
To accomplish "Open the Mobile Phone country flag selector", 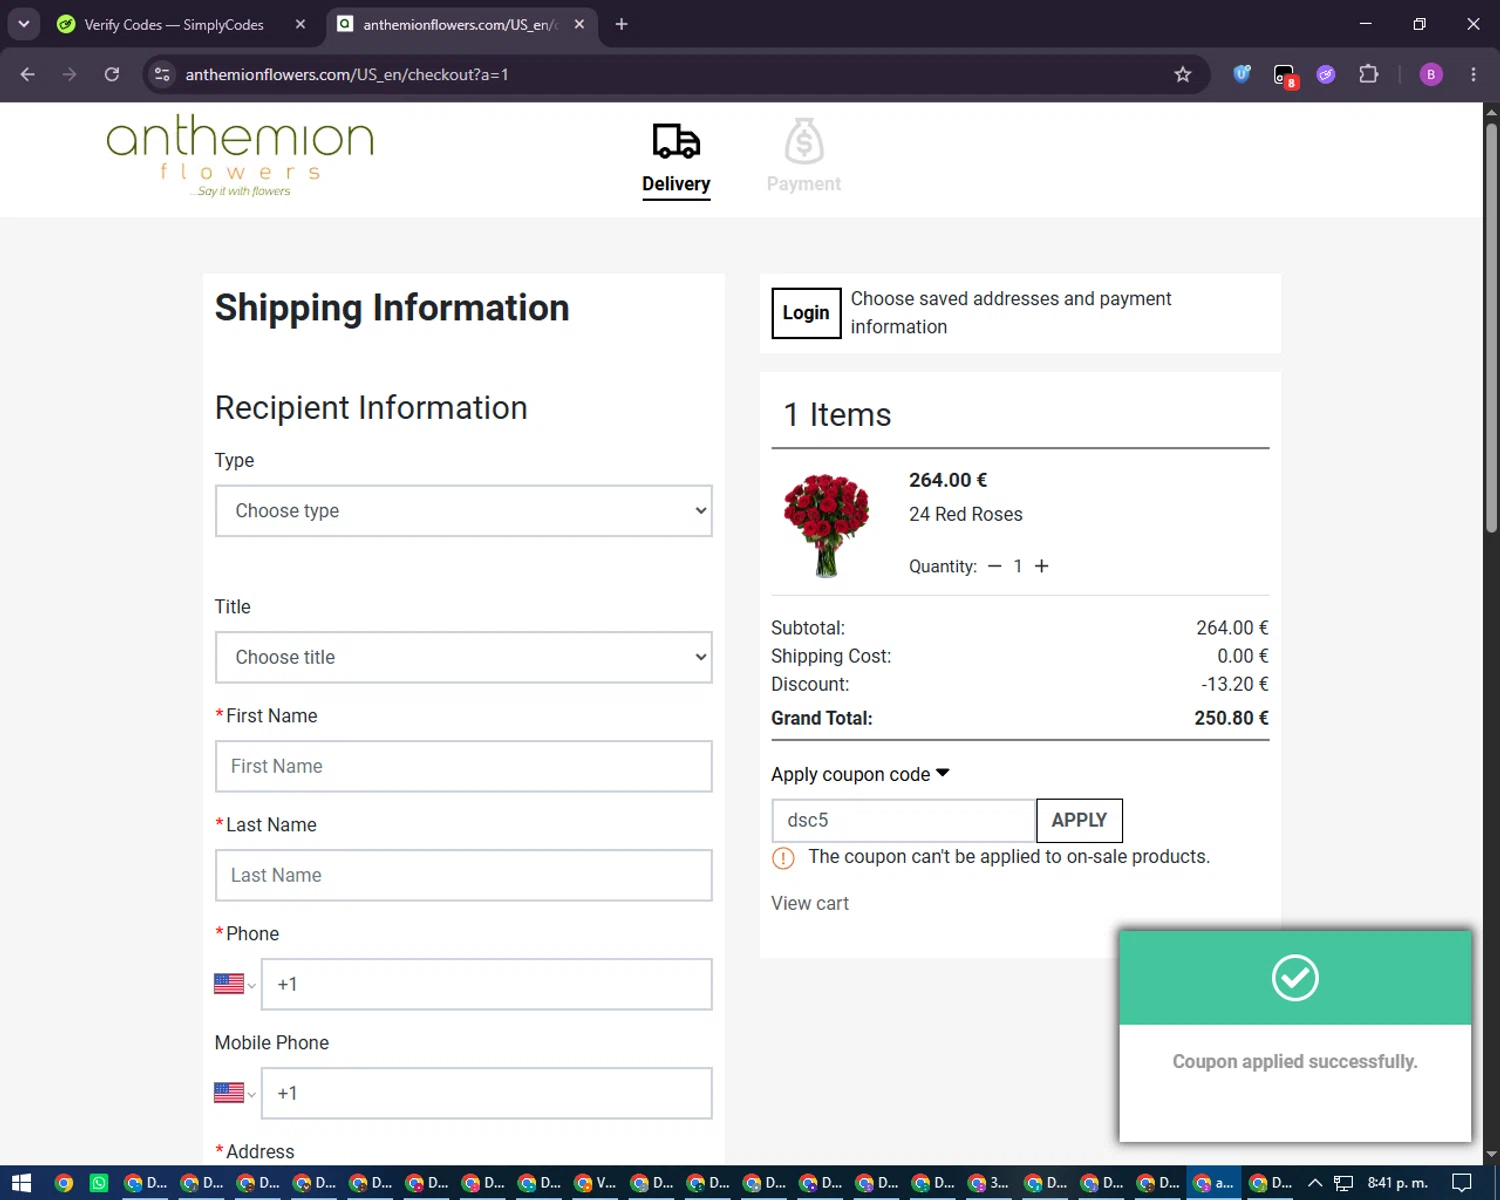I will click(235, 1093).
